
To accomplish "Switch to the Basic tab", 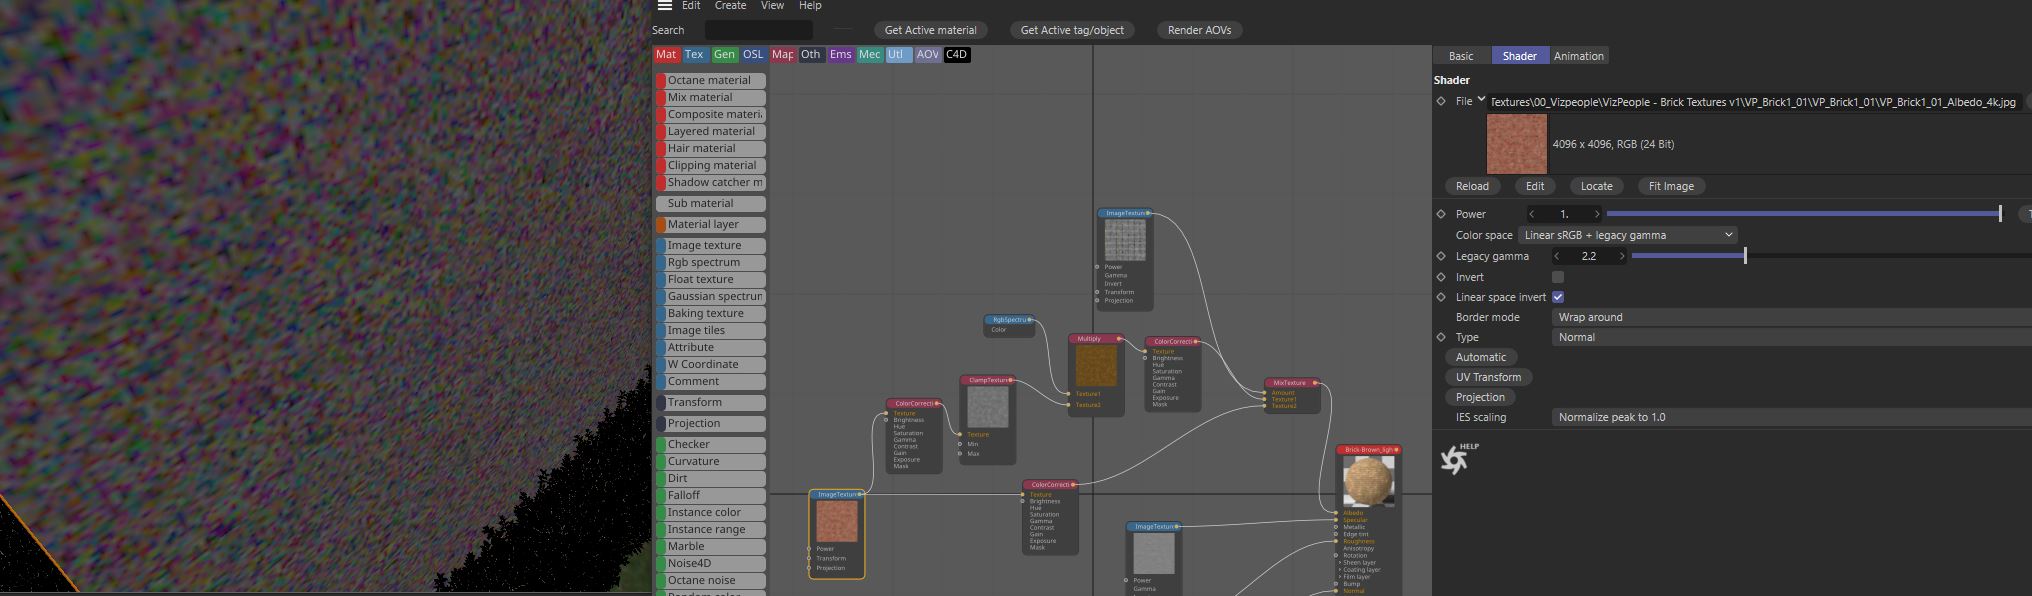I will click(x=1461, y=56).
